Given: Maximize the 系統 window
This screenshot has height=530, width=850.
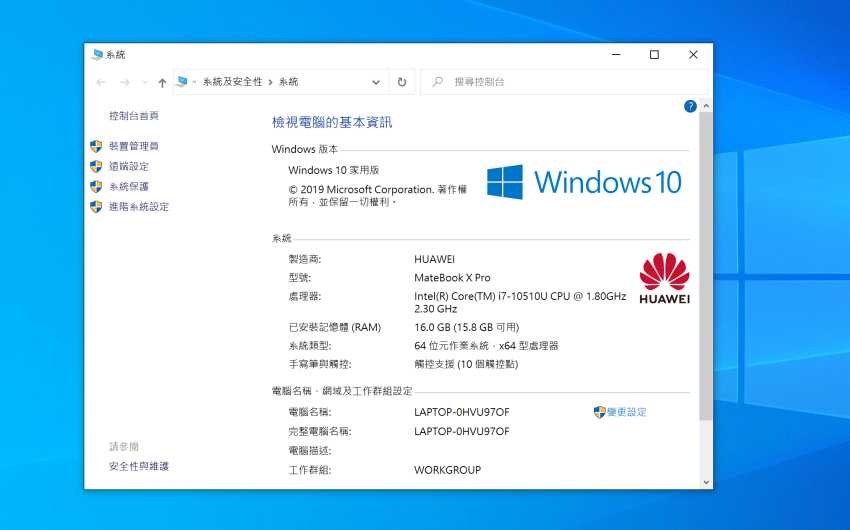Looking at the screenshot, I should click(x=654, y=55).
